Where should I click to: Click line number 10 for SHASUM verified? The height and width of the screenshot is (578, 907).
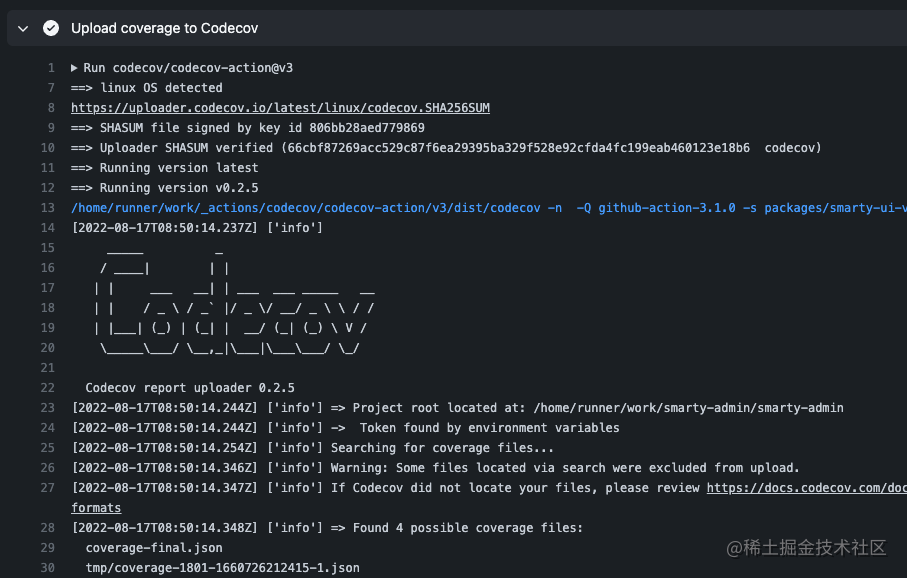coord(47,148)
